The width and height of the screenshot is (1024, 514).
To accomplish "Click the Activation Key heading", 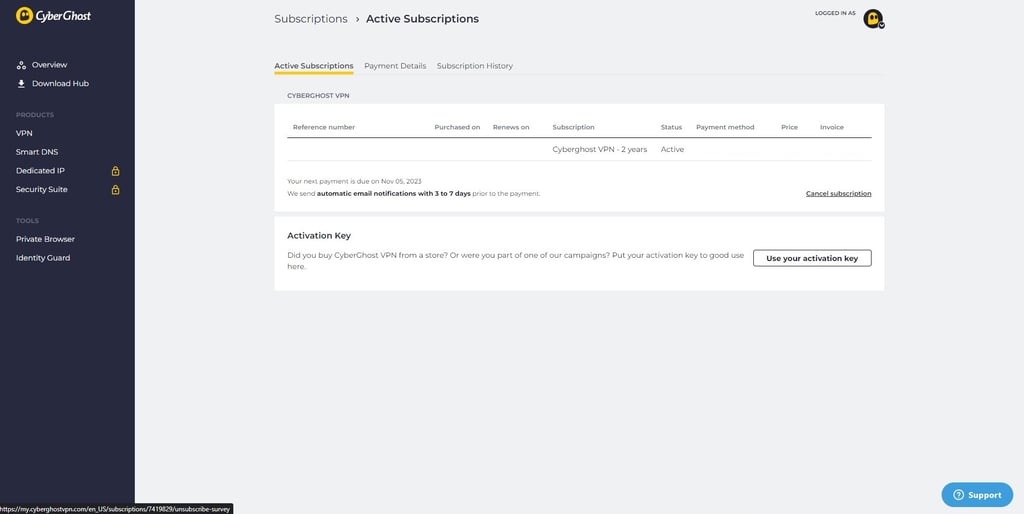I will click(x=319, y=236).
